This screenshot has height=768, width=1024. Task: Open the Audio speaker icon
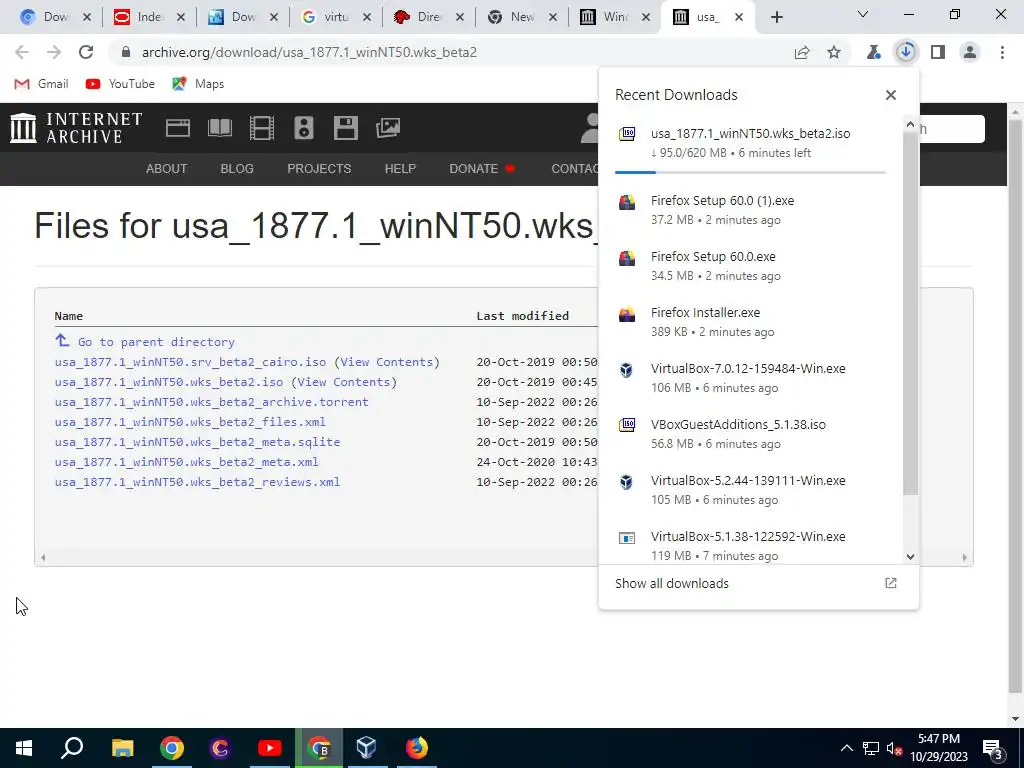[304, 127]
